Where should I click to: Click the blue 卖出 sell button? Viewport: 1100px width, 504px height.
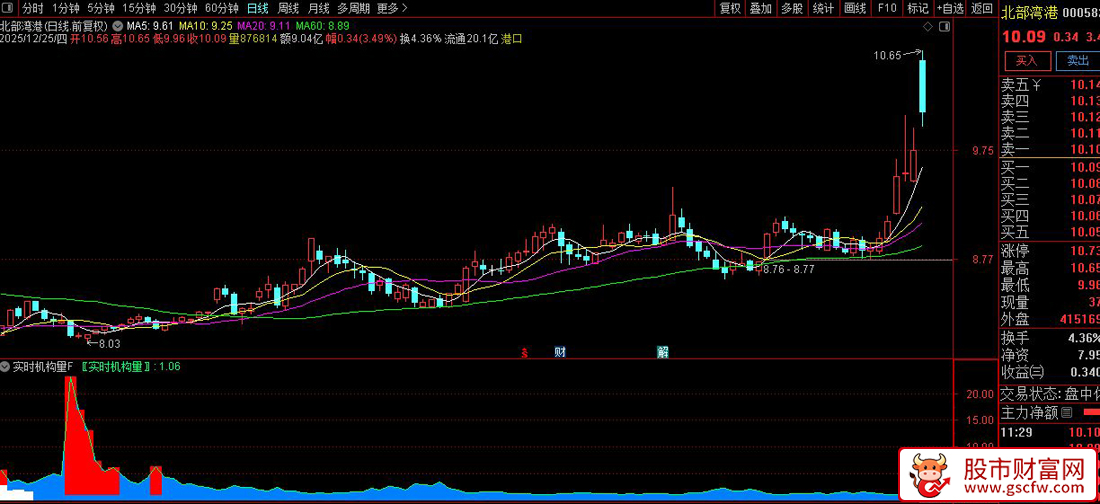click(x=1078, y=60)
